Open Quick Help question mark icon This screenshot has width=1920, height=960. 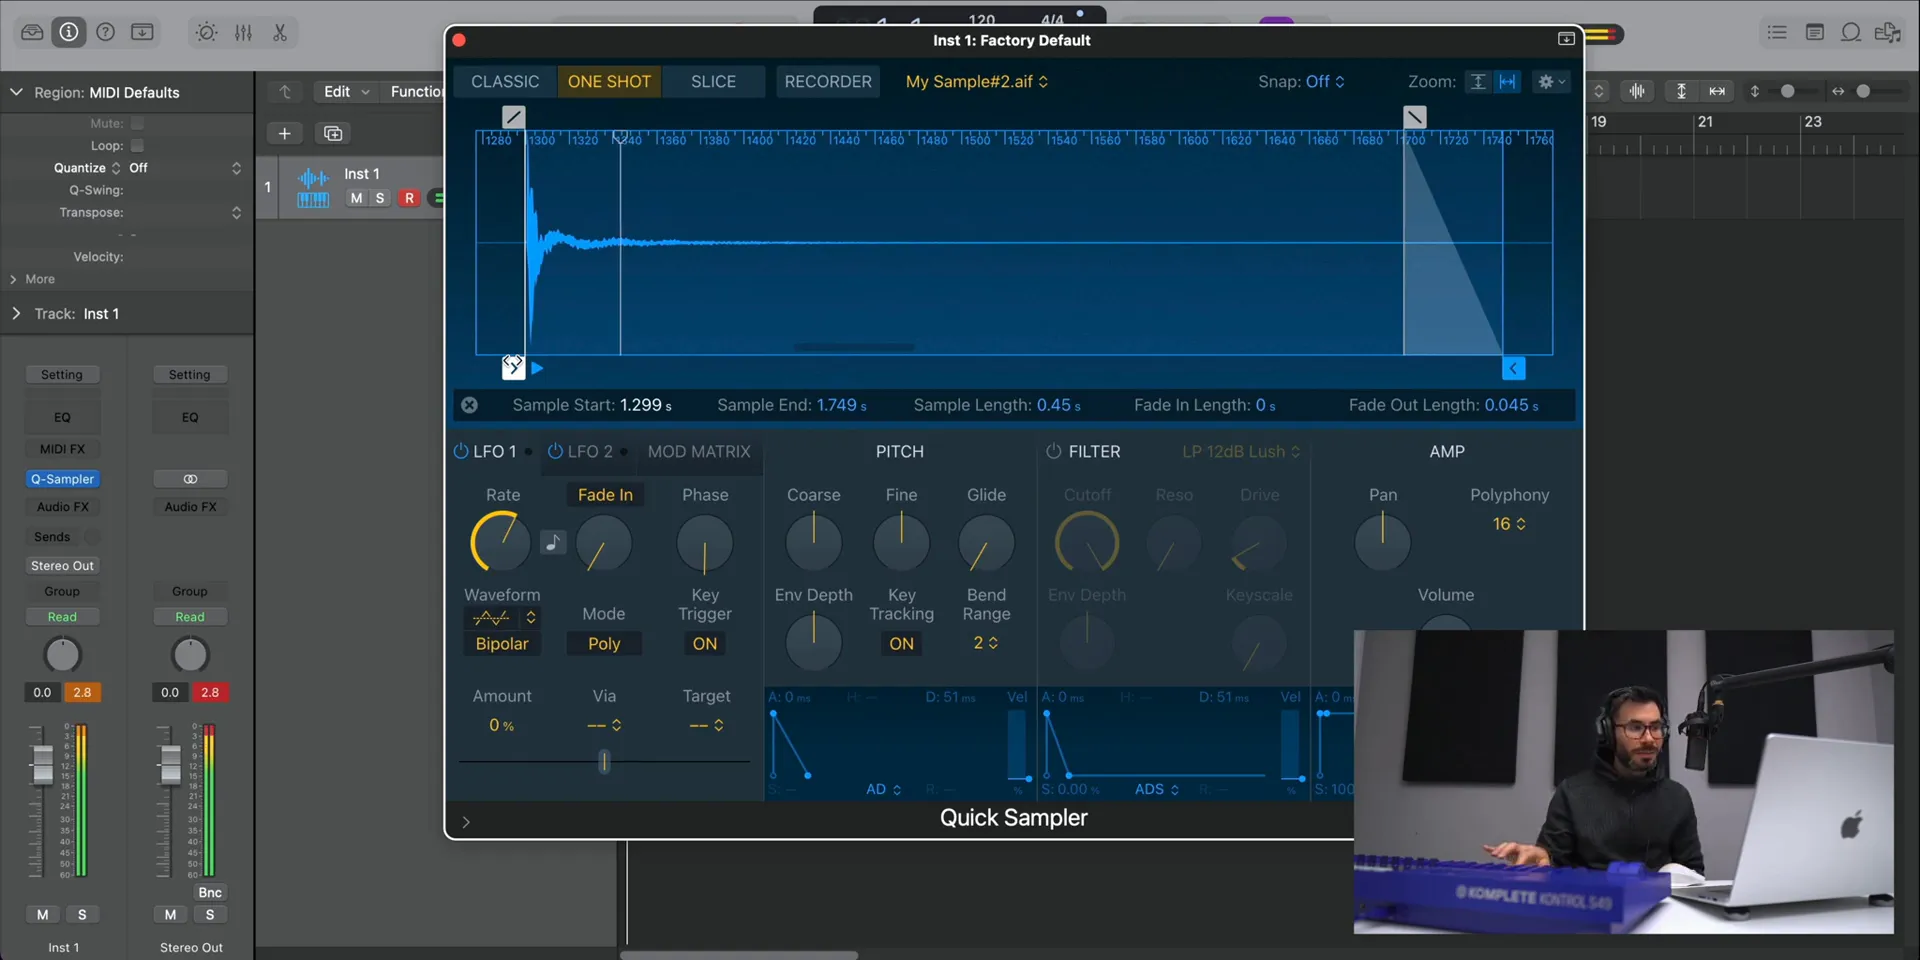[x=105, y=32]
